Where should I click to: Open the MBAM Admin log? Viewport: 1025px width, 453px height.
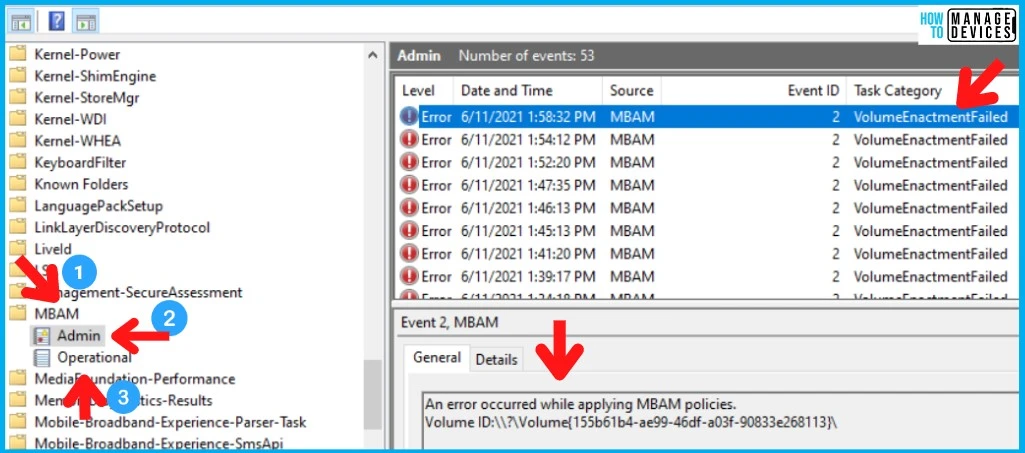tap(78, 335)
